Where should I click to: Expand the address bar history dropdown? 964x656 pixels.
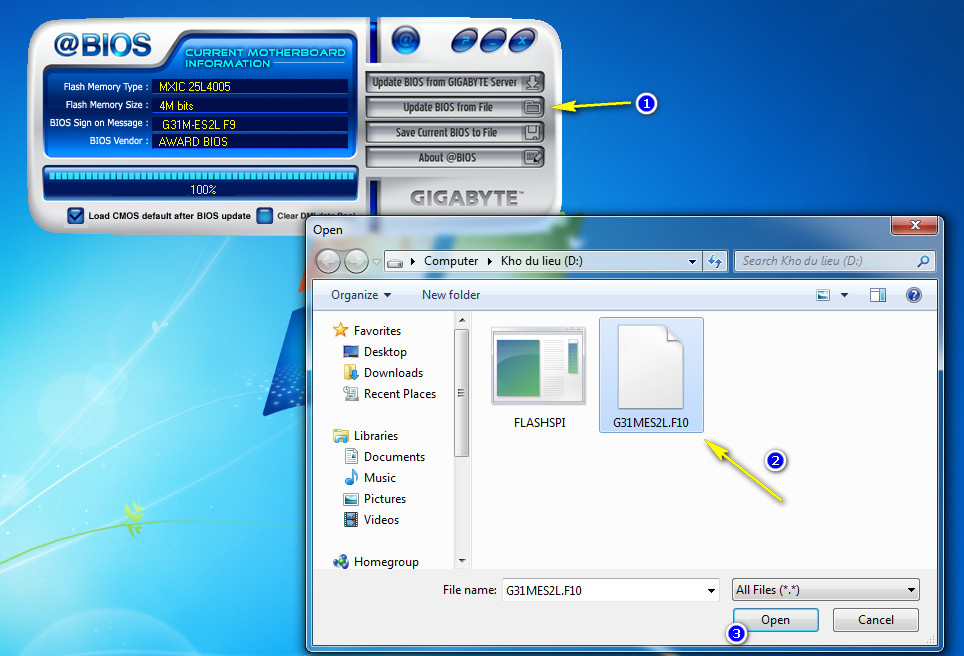pos(692,261)
